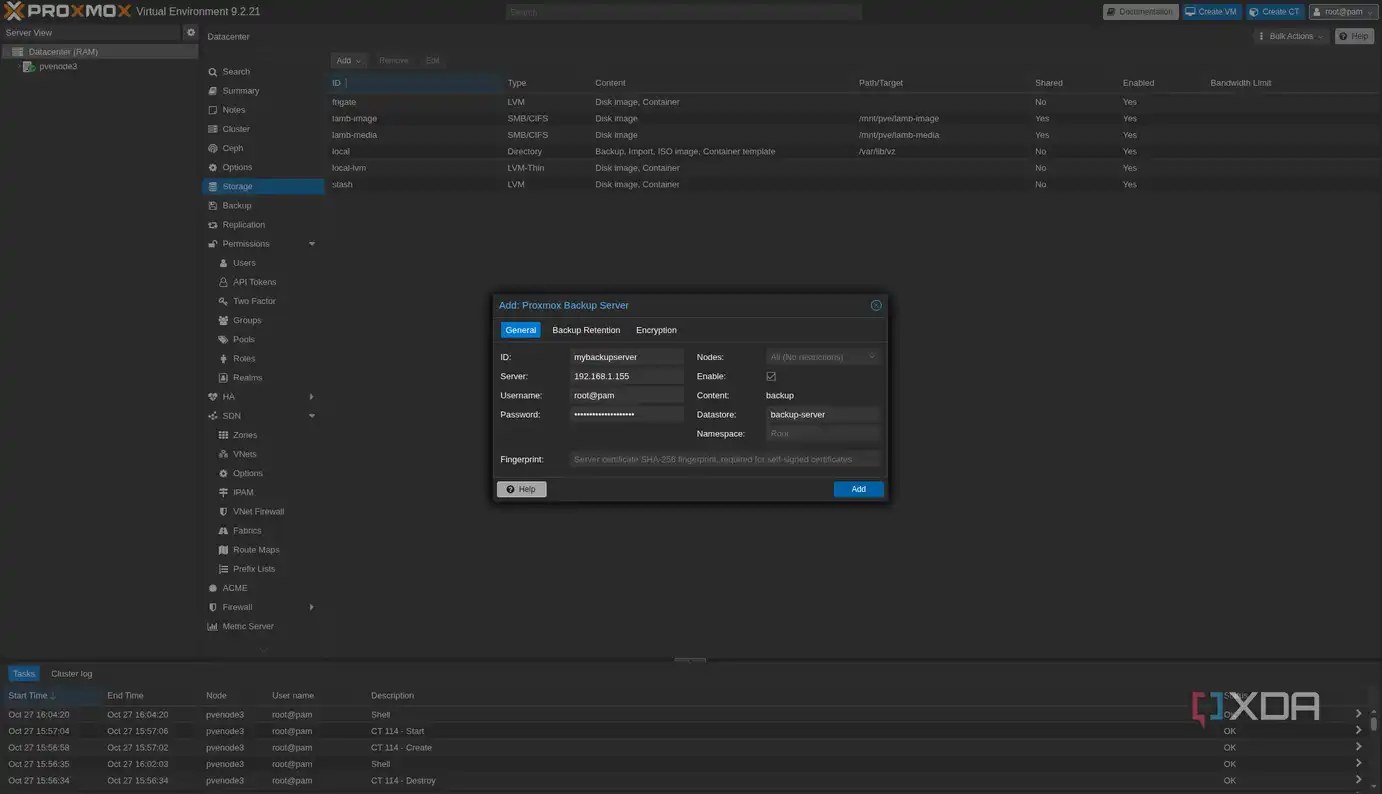The image size is (1382, 794).
Task: Collapse the SDN section arrow
Action: click(x=312, y=416)
